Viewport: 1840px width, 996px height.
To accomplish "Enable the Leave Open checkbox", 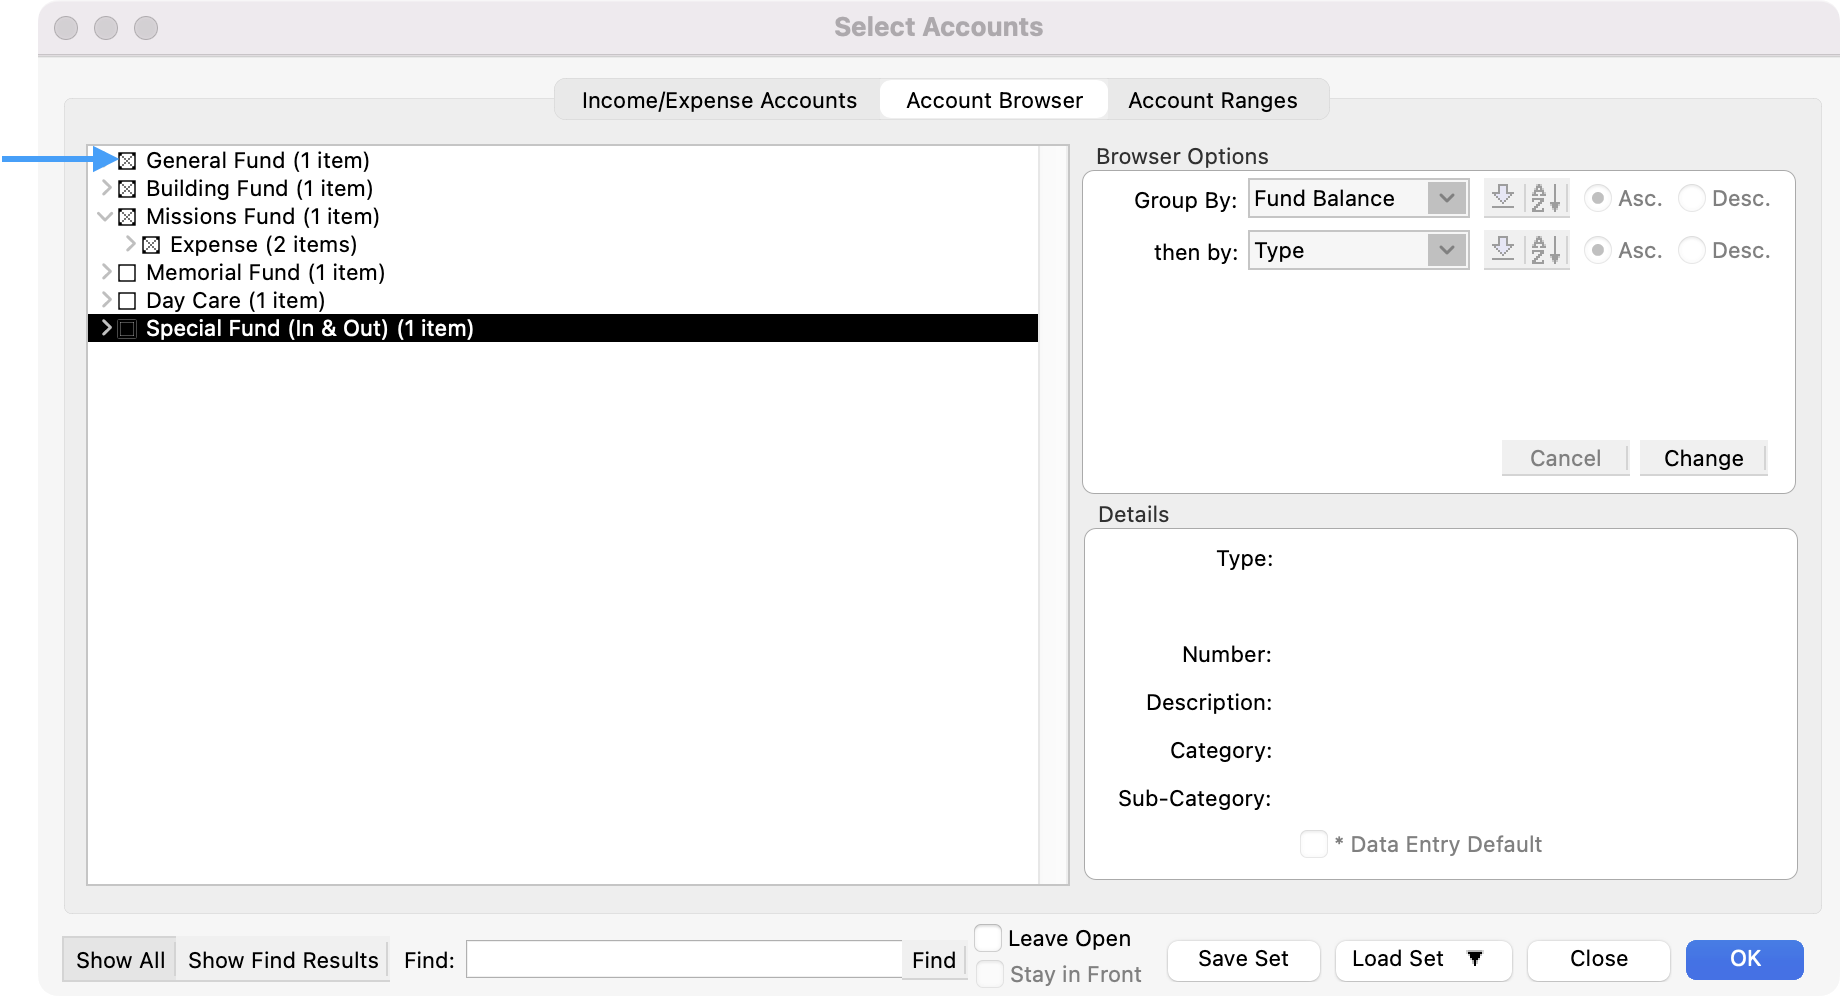I will tap(988, 938).
